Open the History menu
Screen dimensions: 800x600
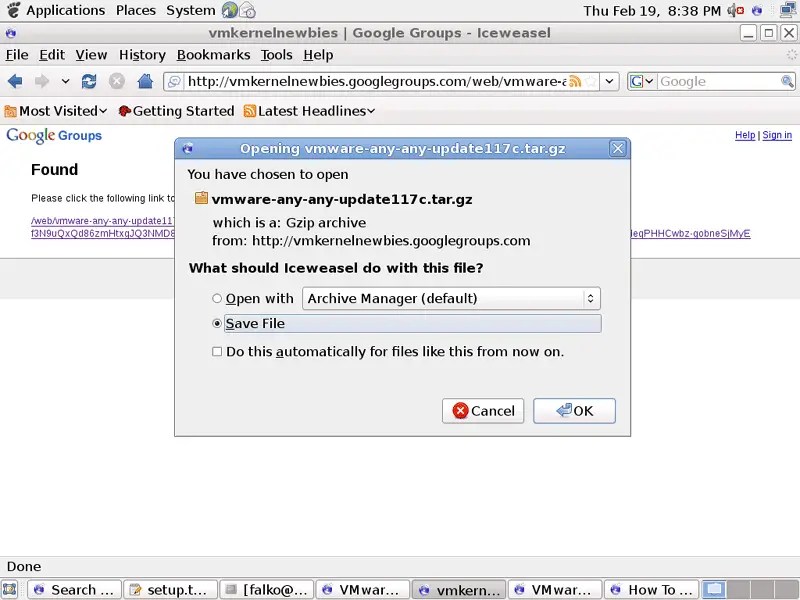tap(142, 55)
